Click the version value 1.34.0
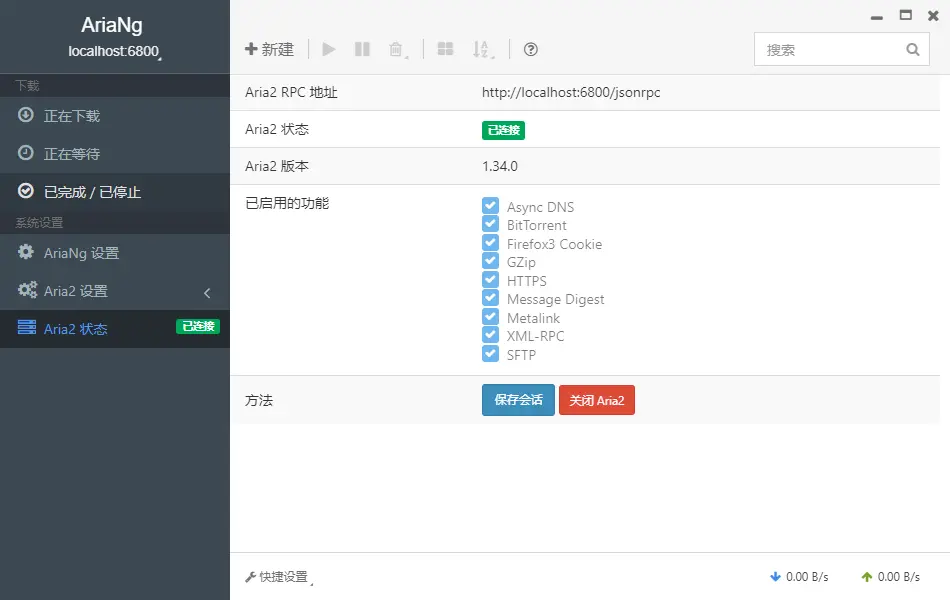The height and width of the screenshot is (600, 950). (x=500, y=166)
